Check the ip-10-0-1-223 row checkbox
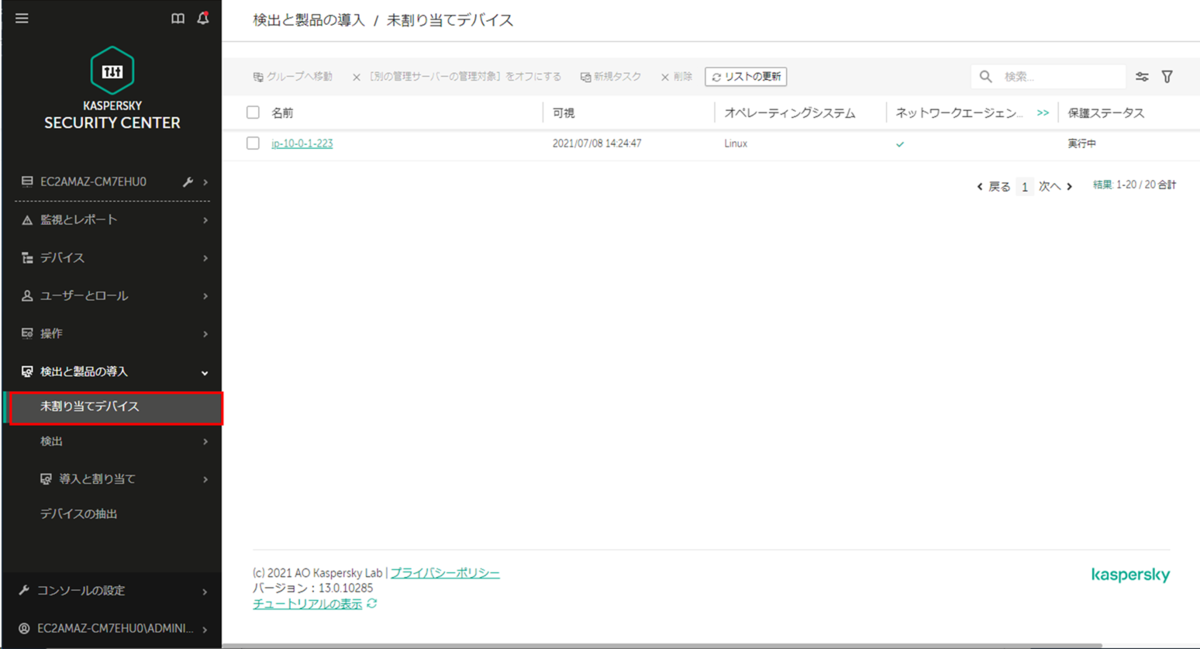This screenshot has width=1200, height=649. point(253,143)
